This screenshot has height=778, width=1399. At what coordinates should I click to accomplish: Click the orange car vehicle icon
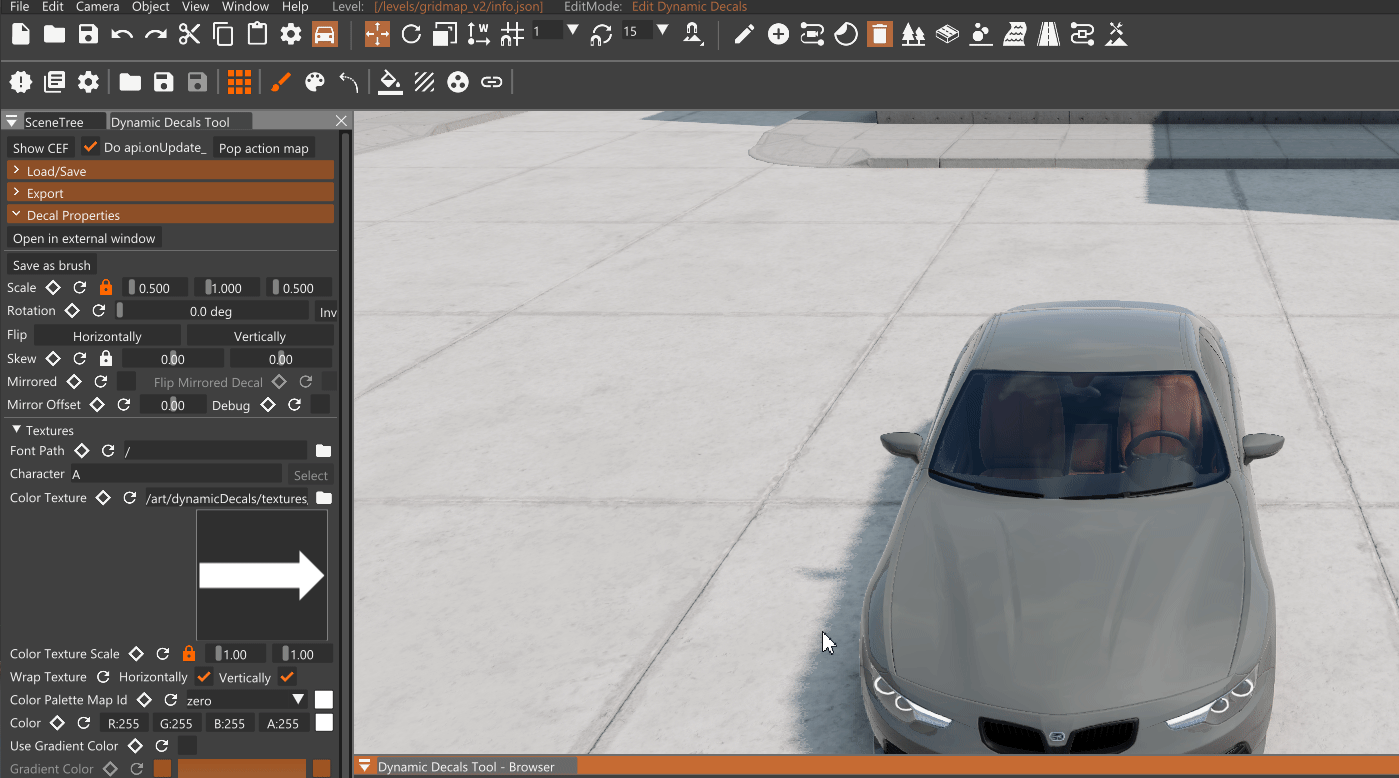point(324,34)
